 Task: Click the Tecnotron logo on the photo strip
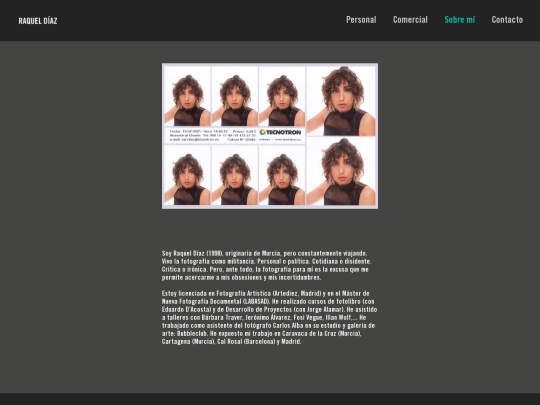[x=280, y=132]
